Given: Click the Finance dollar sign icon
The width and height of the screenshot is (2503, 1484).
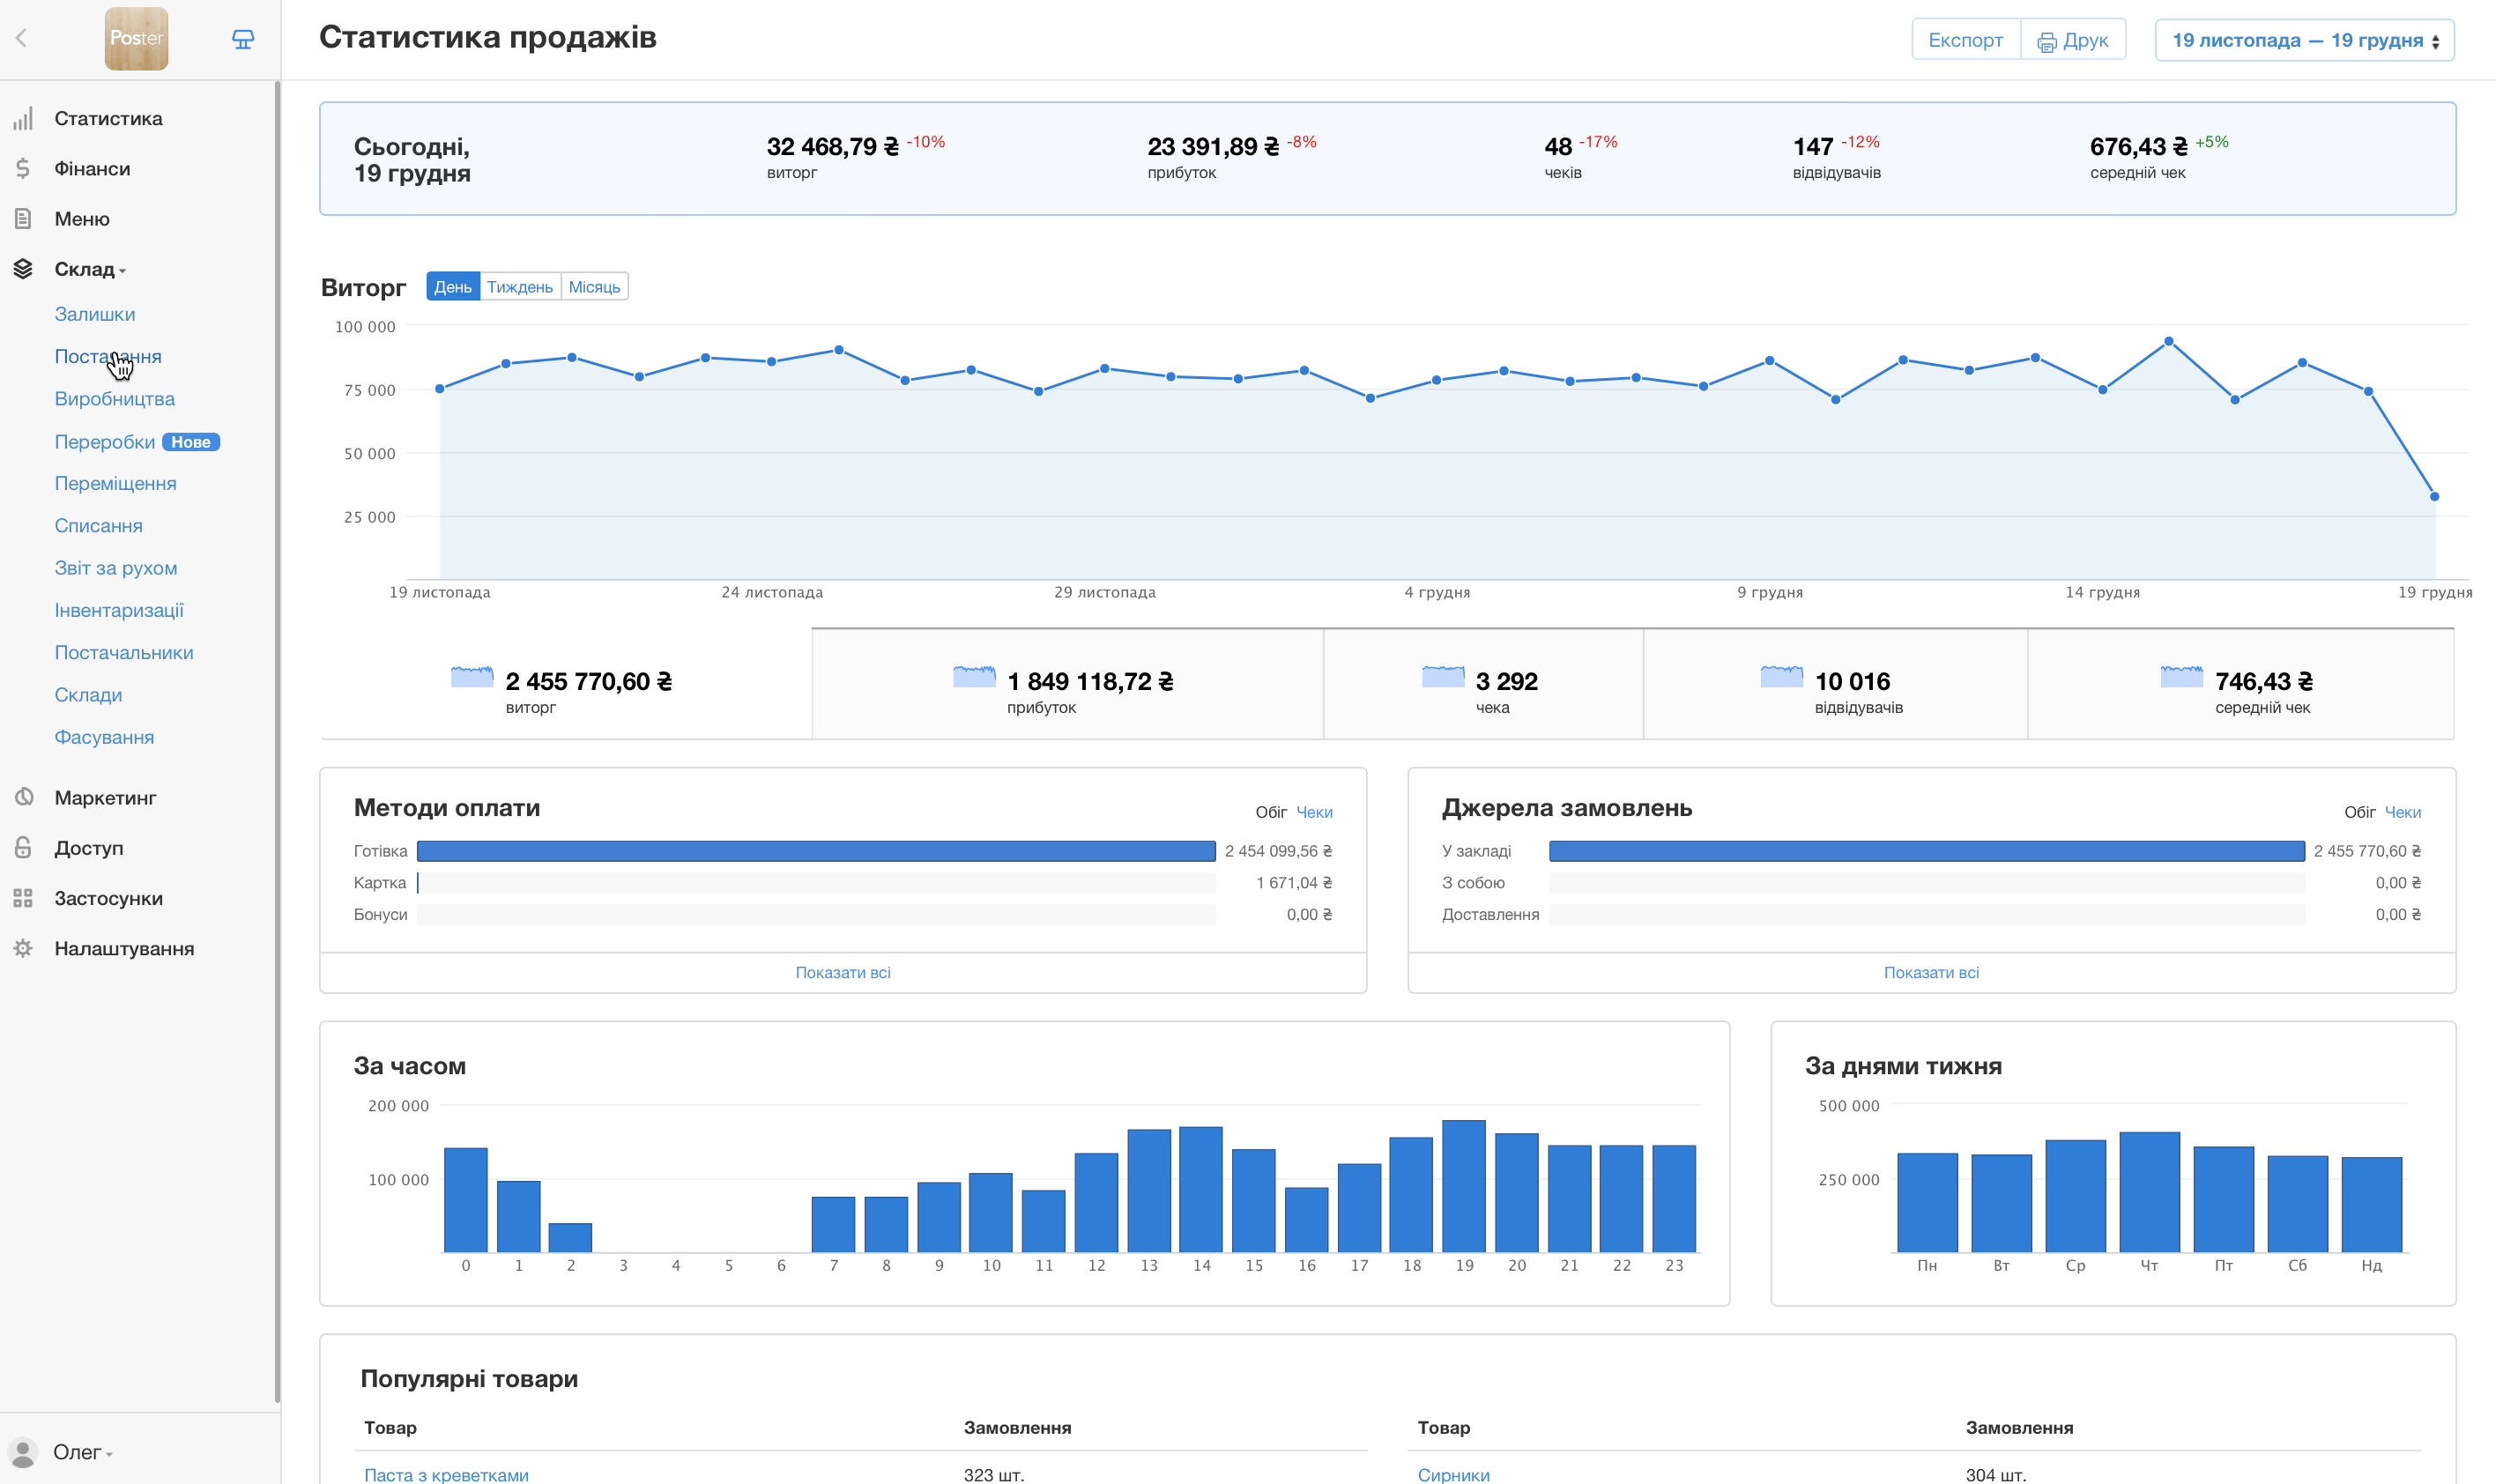Looking at the screenshot, I should coord(23,169).
